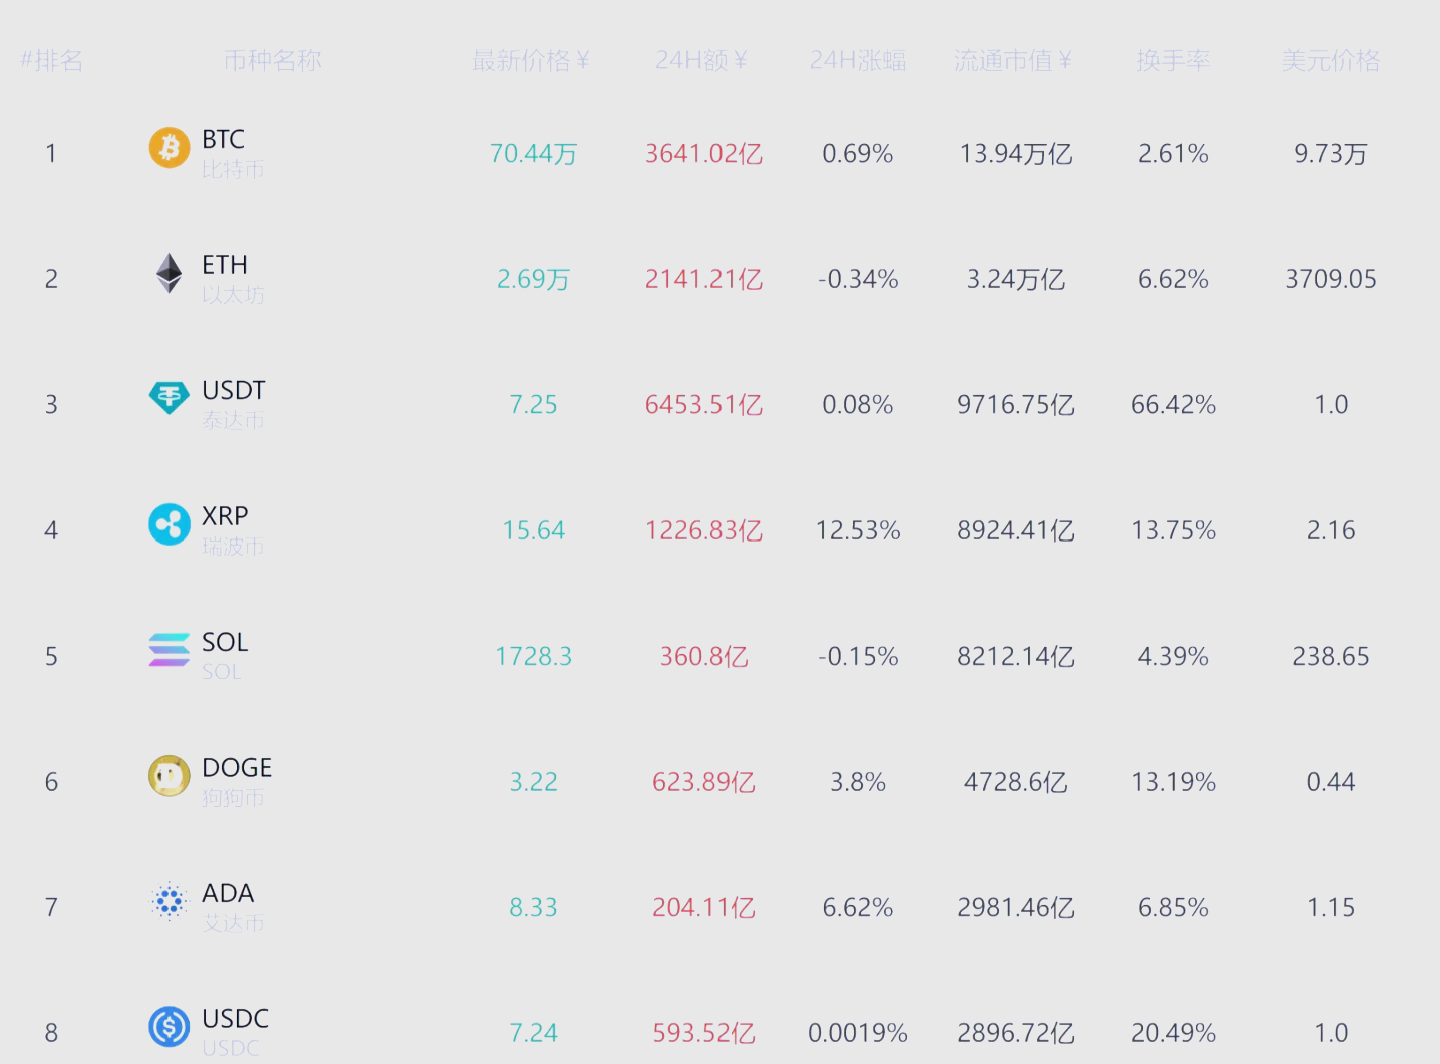Click the USDC dollar circle icon
Viewport: 1440px width, 1064px height.
point(169,1027)
